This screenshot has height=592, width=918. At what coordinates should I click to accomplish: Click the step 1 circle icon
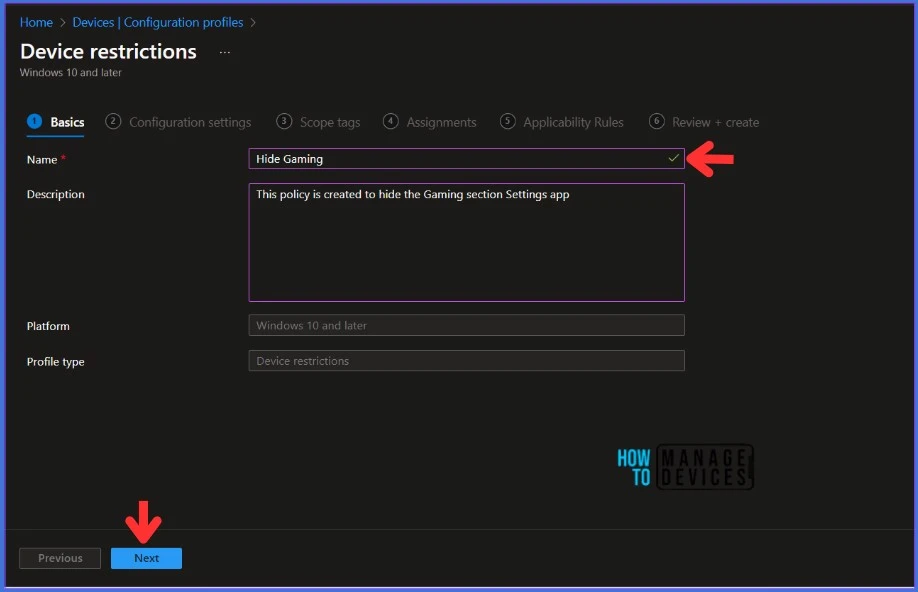pyautogui.click(x=35, y=121)
